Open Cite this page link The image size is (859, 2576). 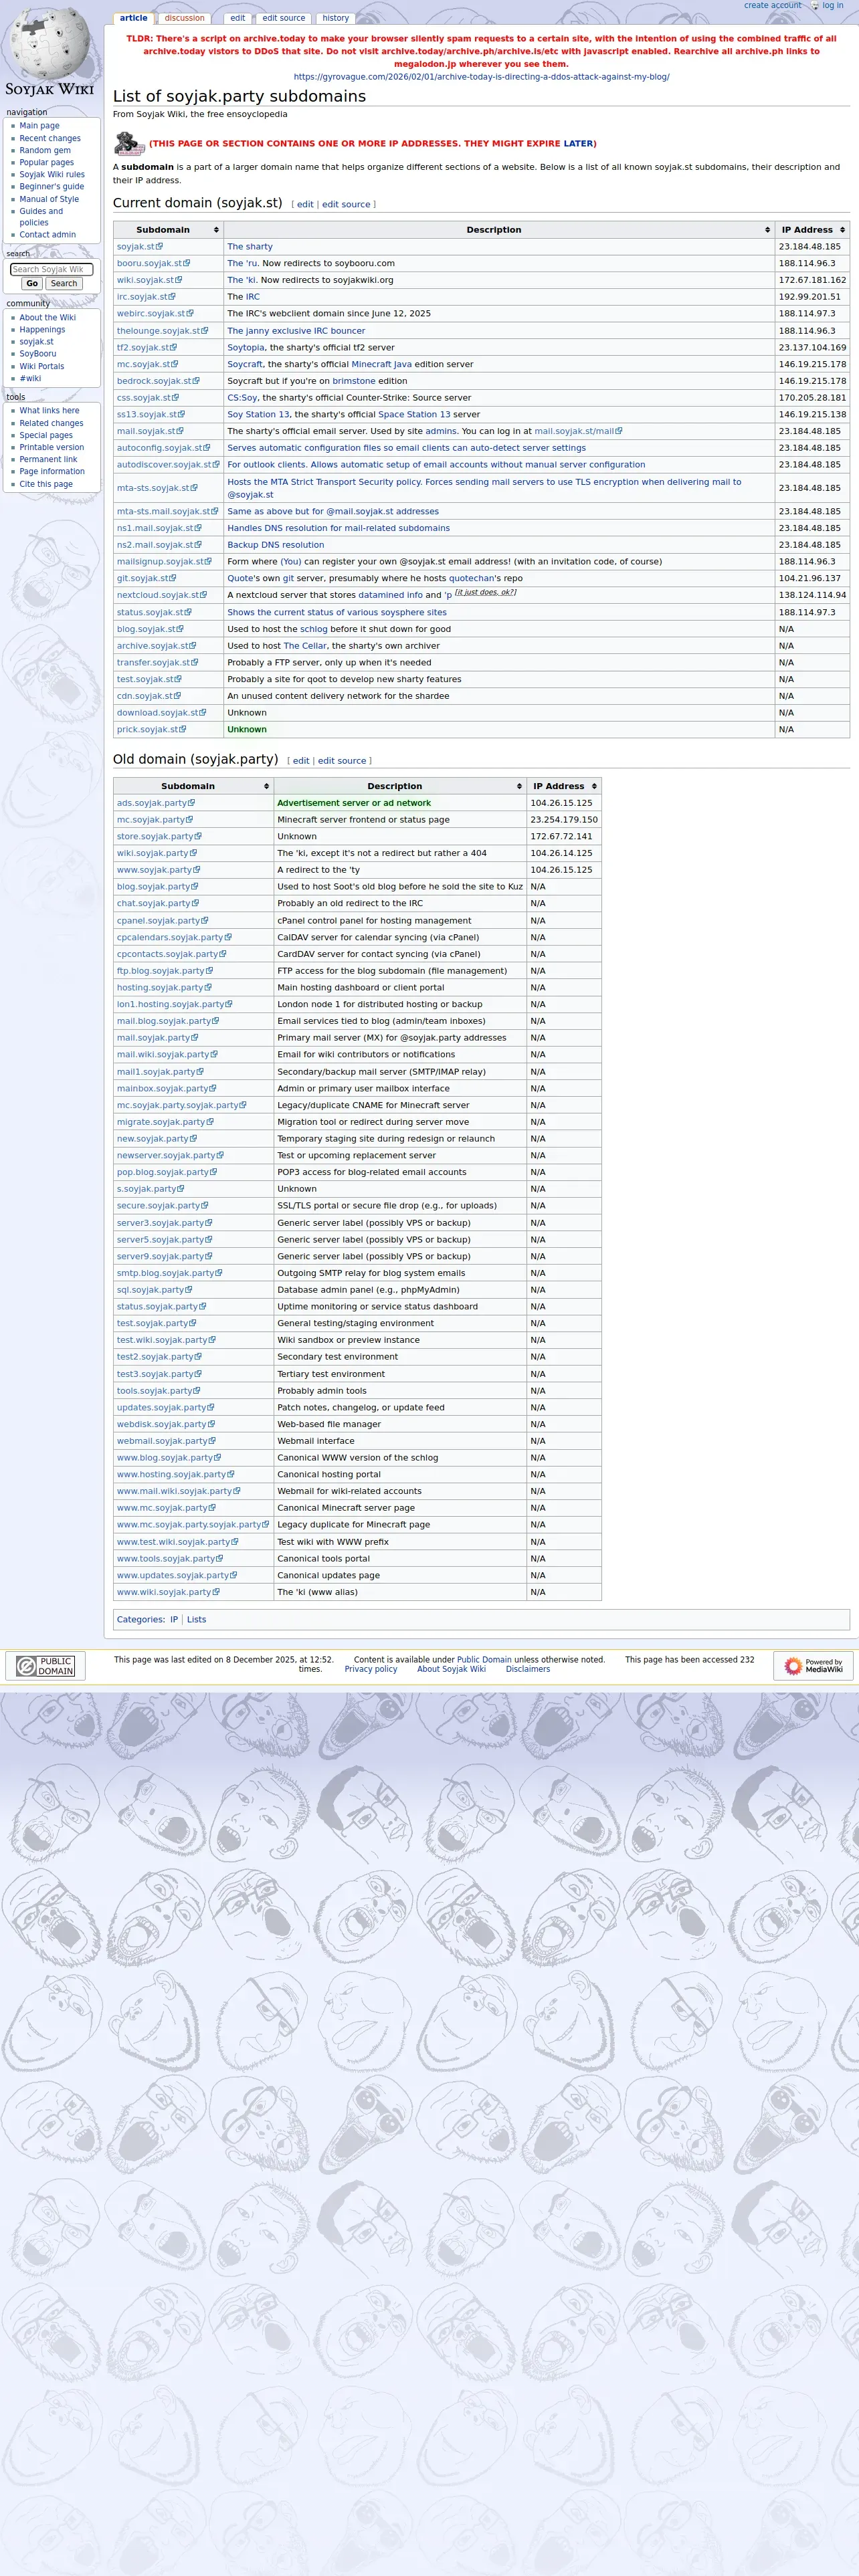tap(46, 484)
